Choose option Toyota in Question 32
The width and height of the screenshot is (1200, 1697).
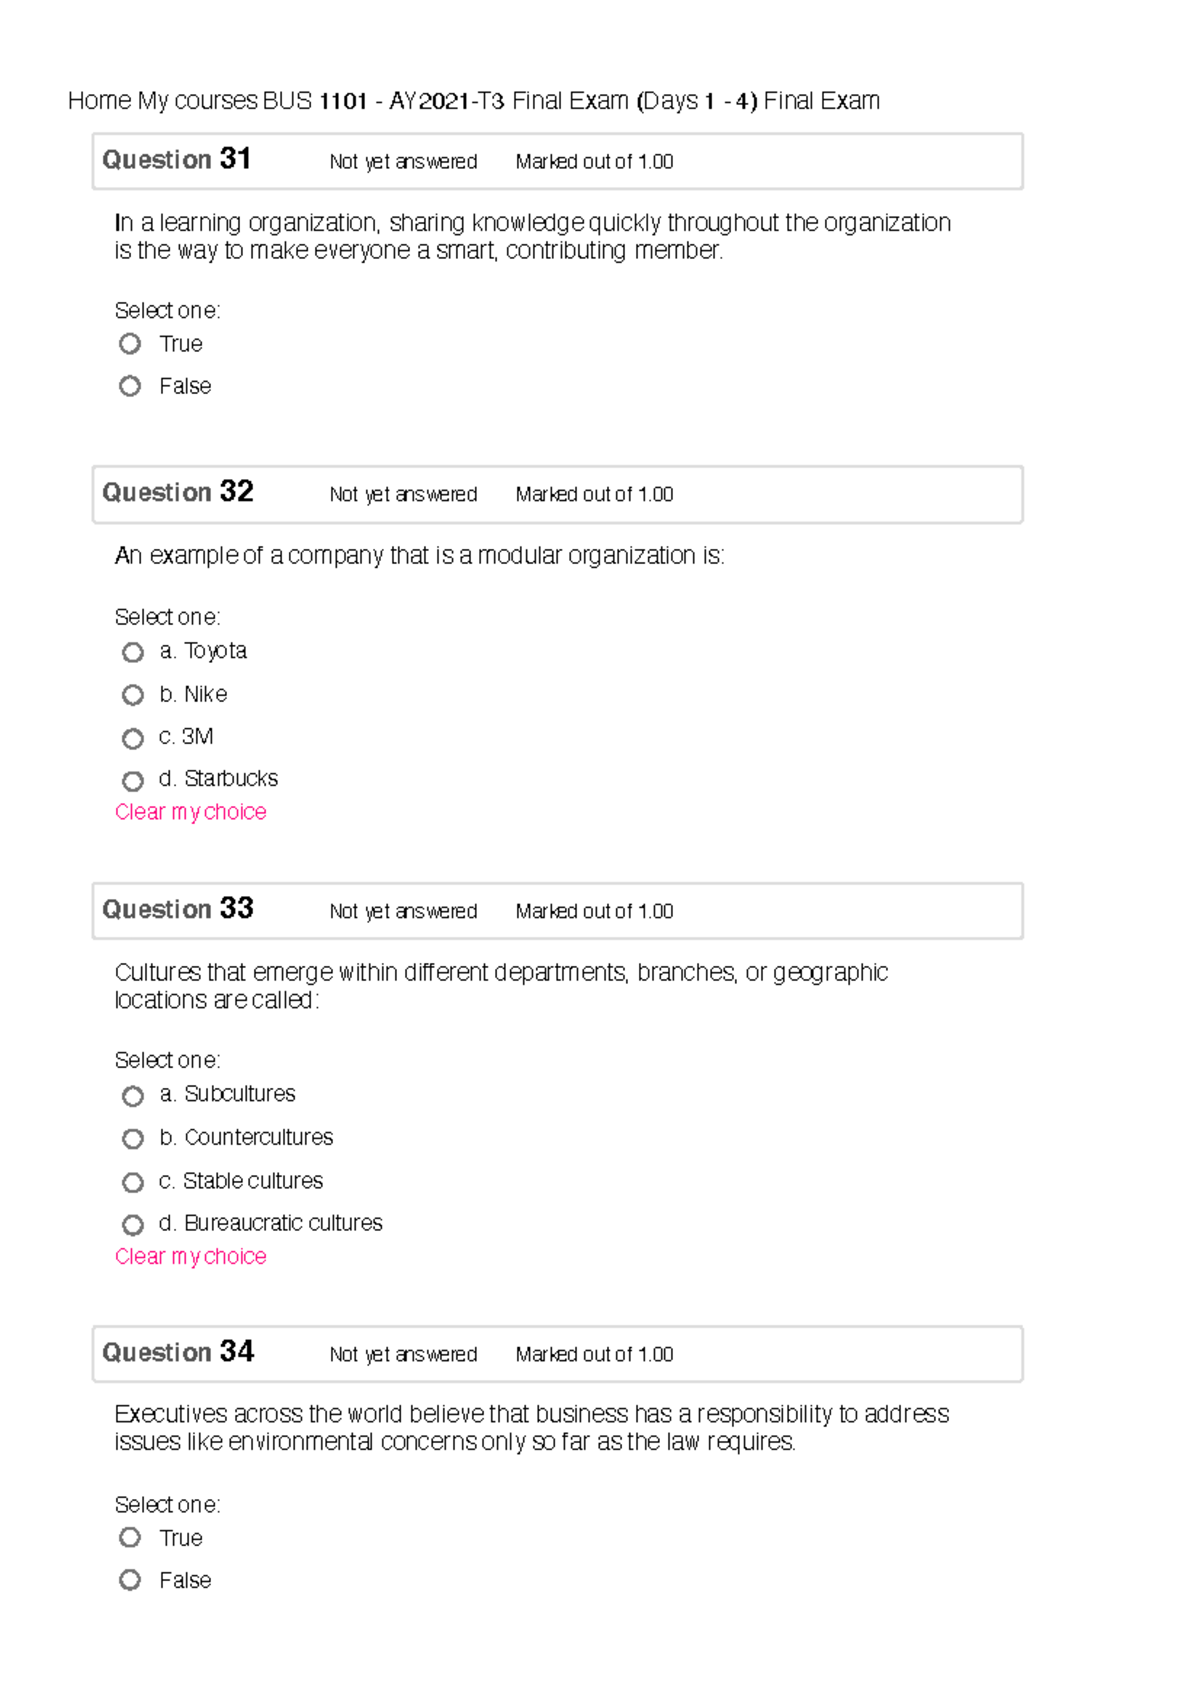(x=133, y=652)
